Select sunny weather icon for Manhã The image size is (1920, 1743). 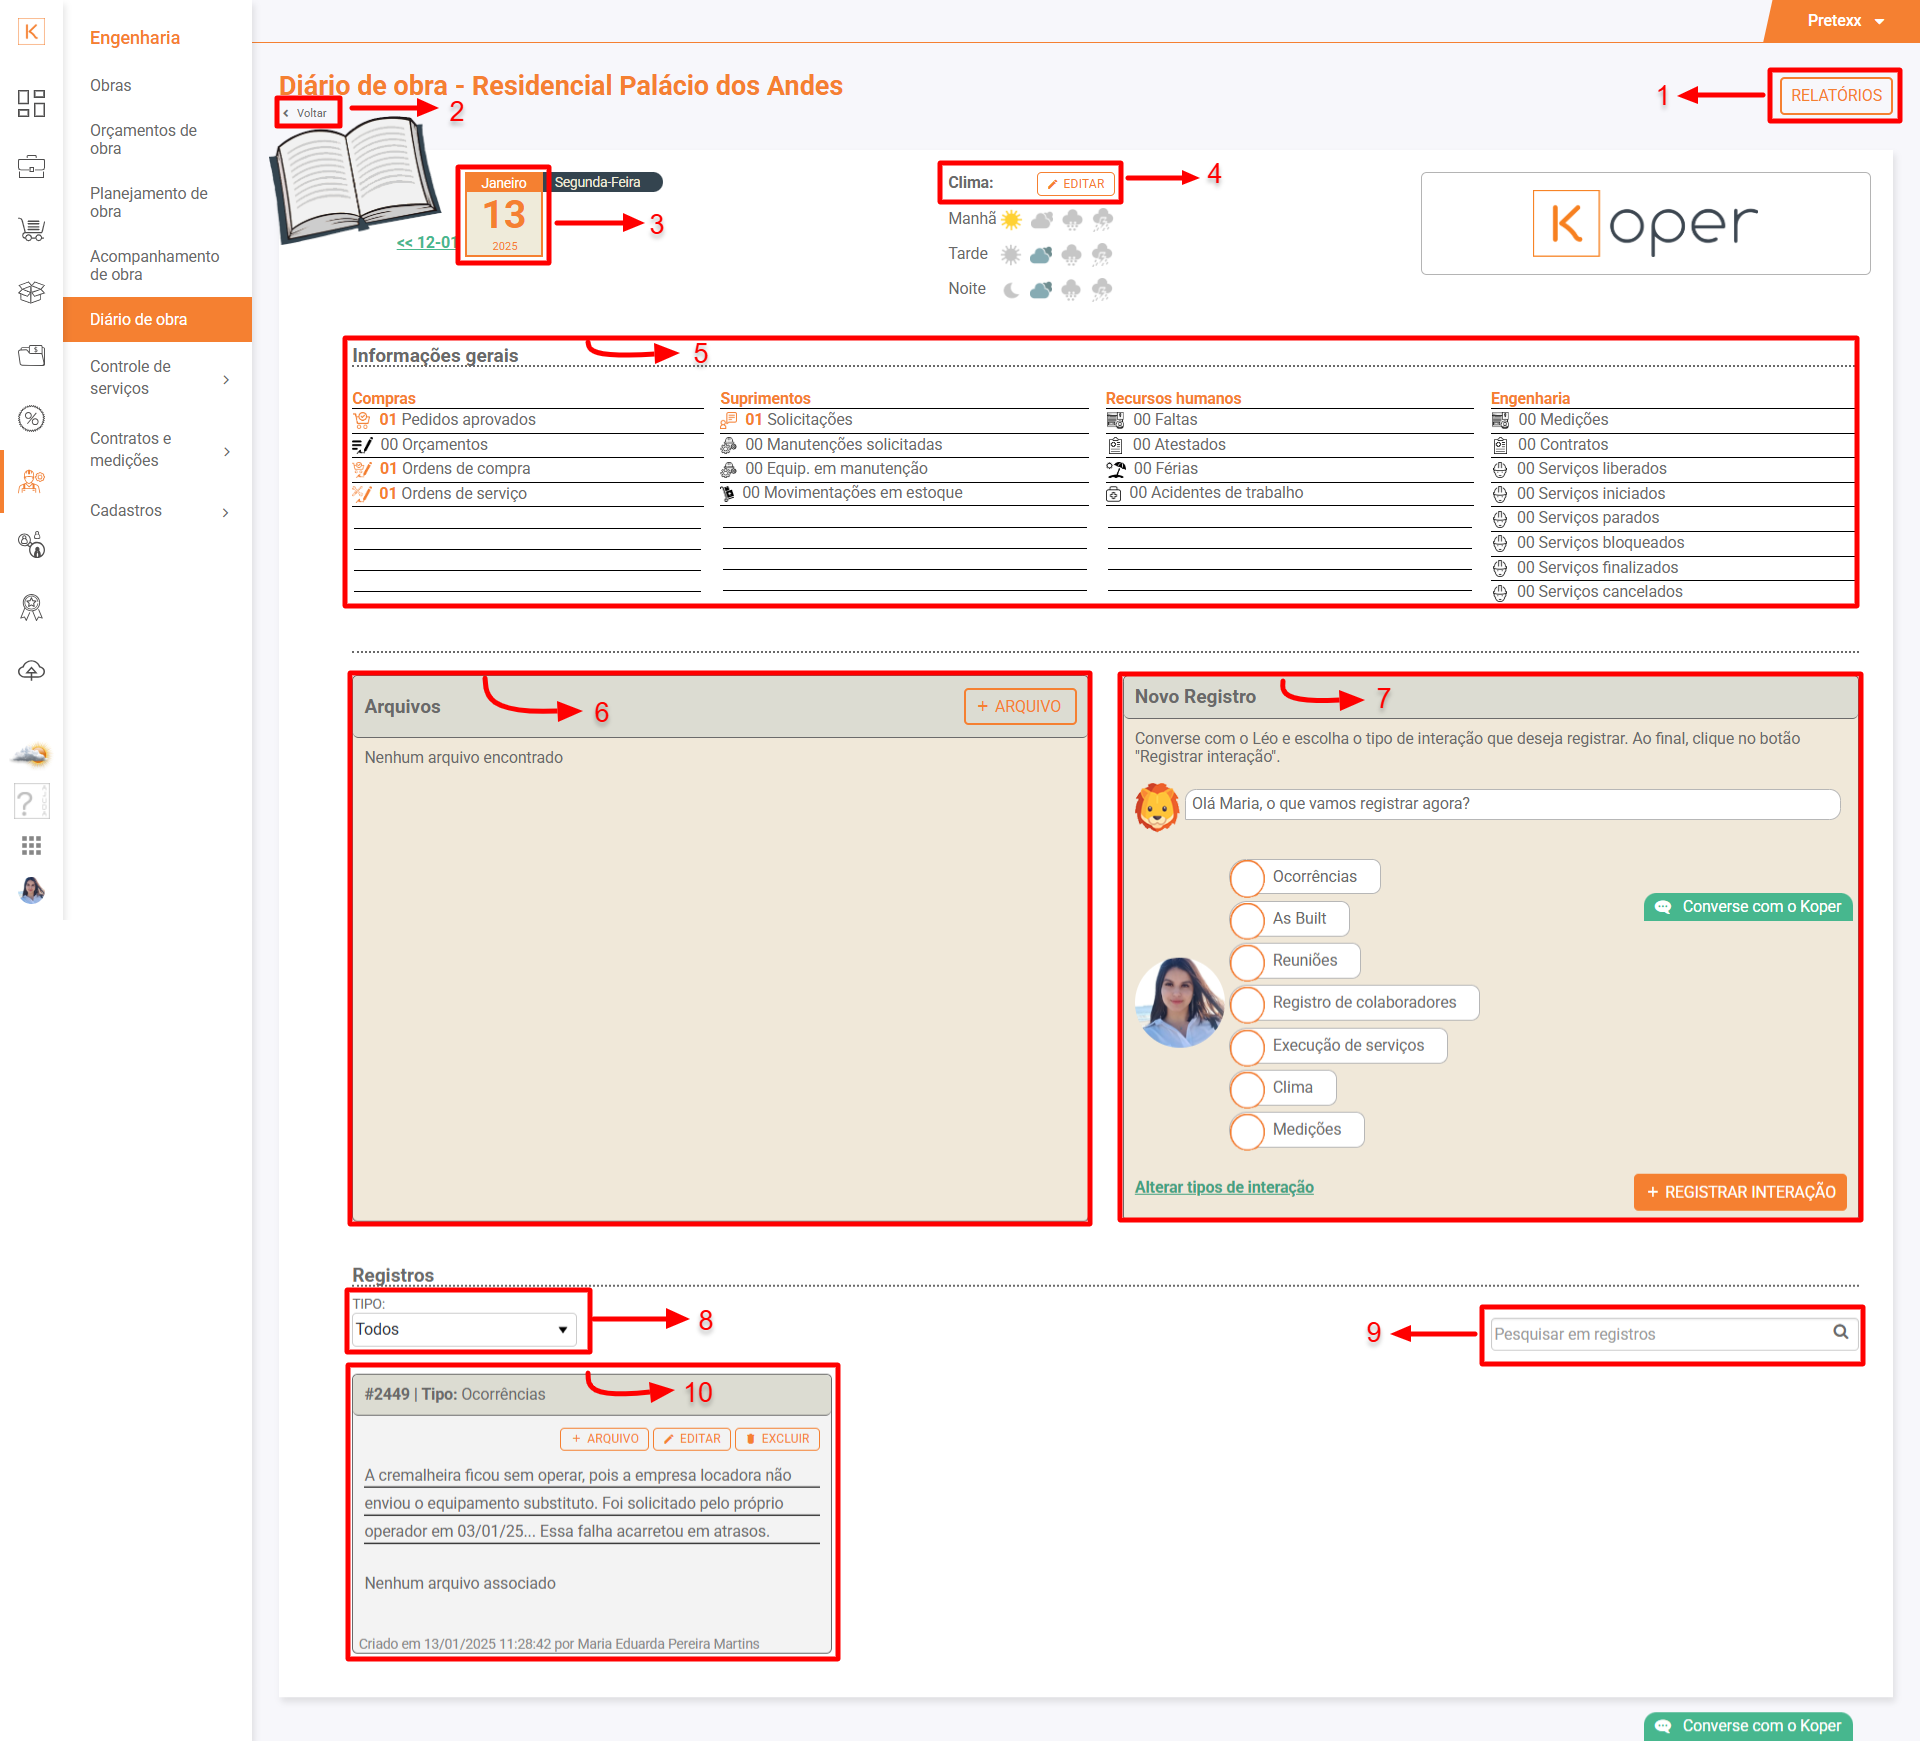point(1011,219)
